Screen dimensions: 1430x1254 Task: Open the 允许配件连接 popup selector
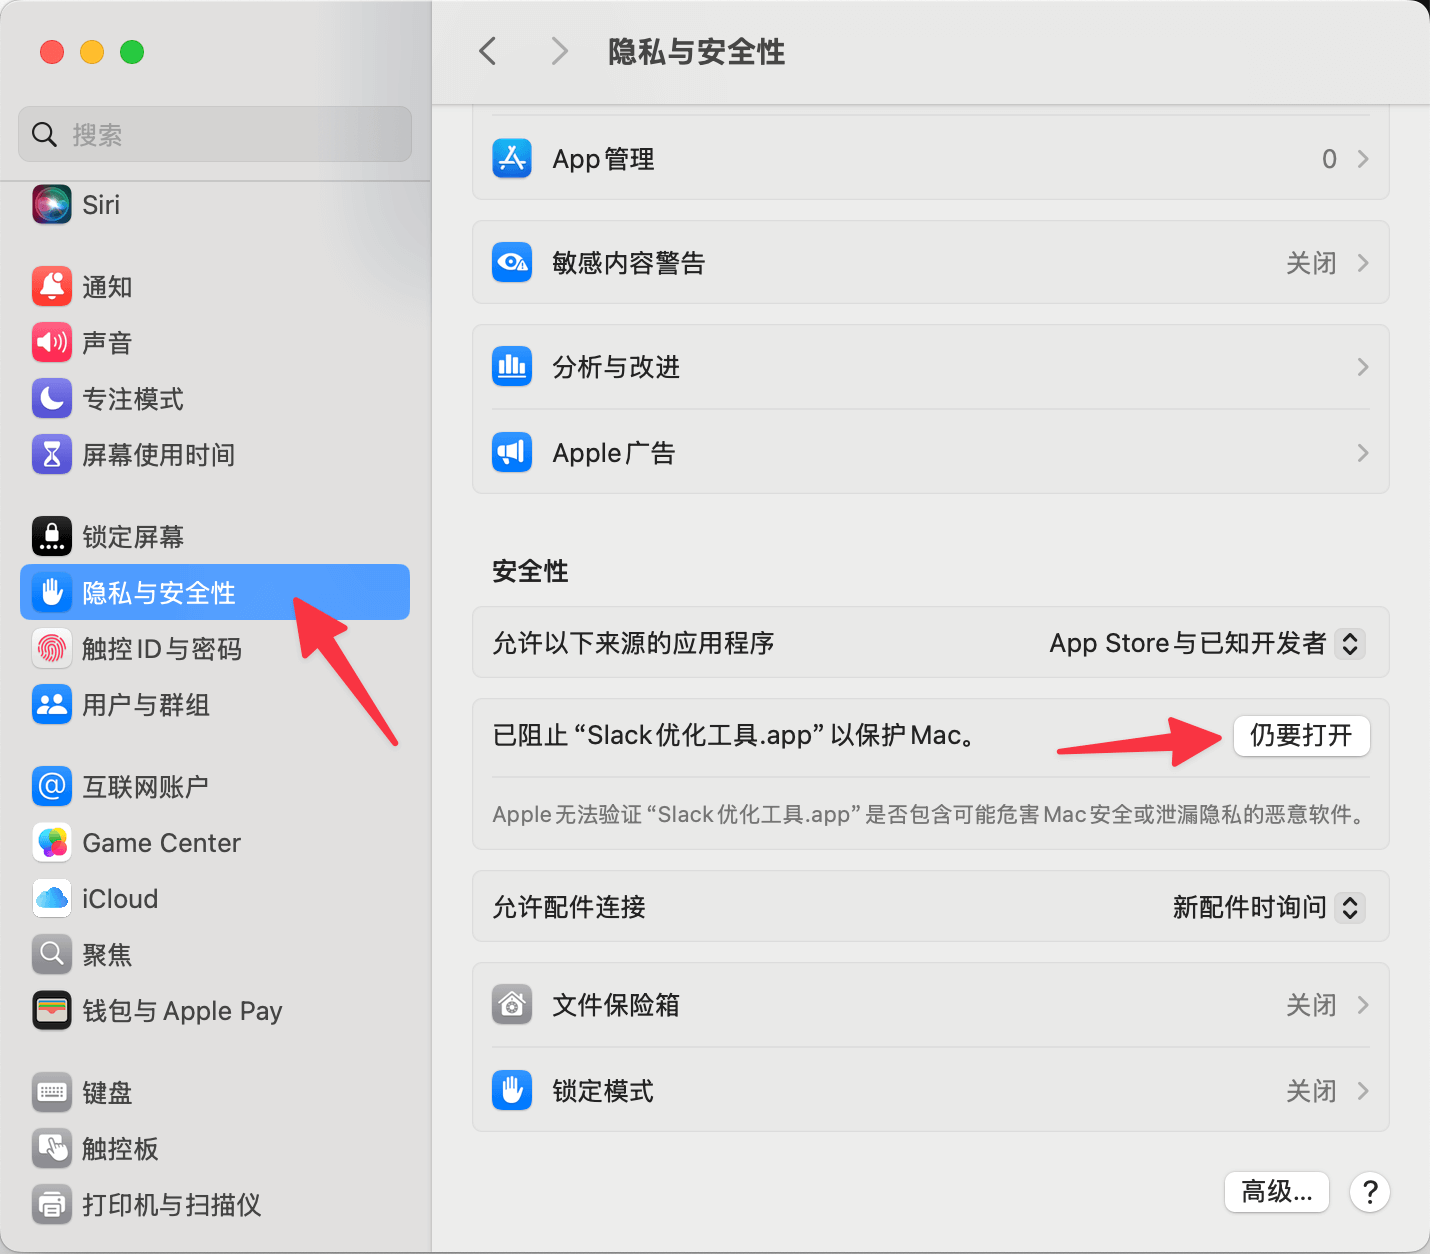1350,907
